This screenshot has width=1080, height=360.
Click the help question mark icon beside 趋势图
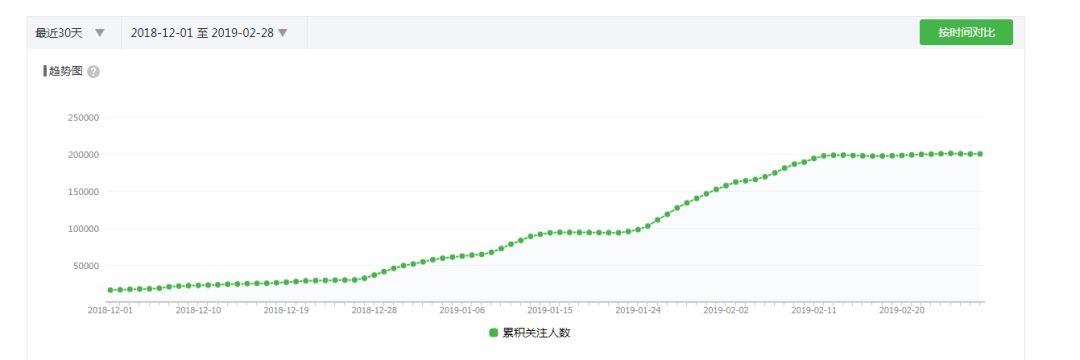click(x=94, y=72)
